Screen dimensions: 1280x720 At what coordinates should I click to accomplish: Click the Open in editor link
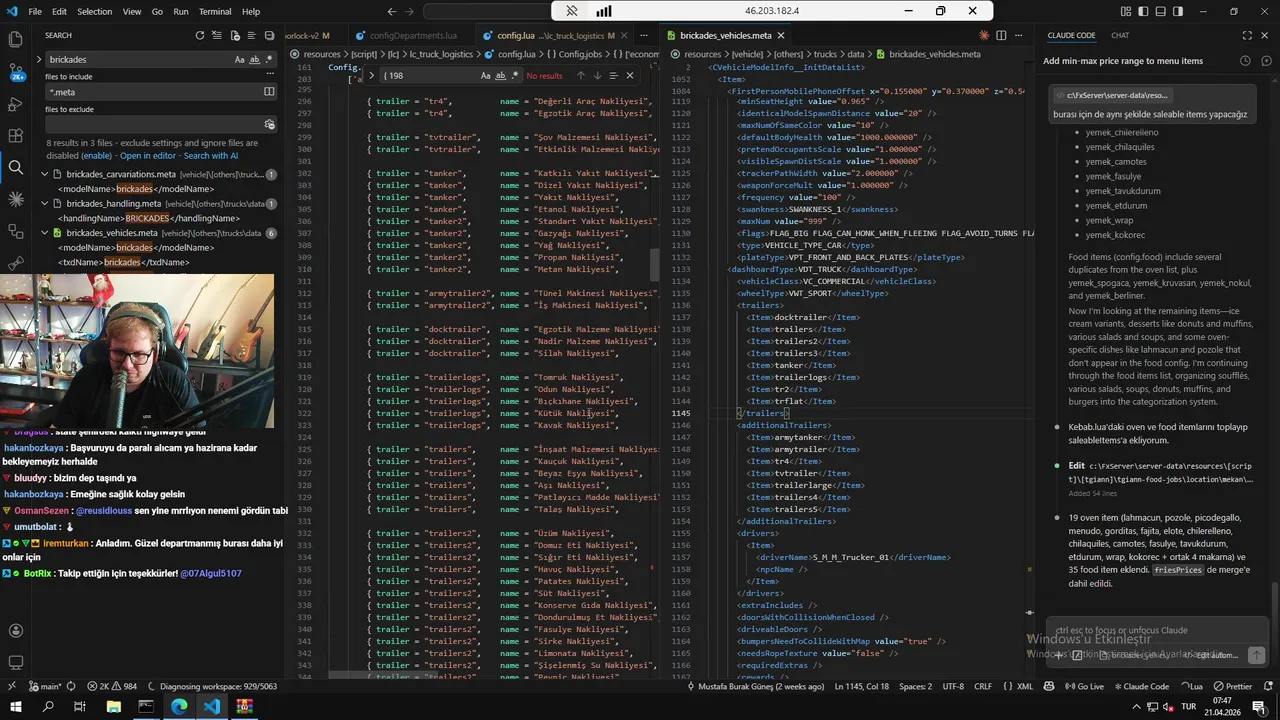pos(148,156)
